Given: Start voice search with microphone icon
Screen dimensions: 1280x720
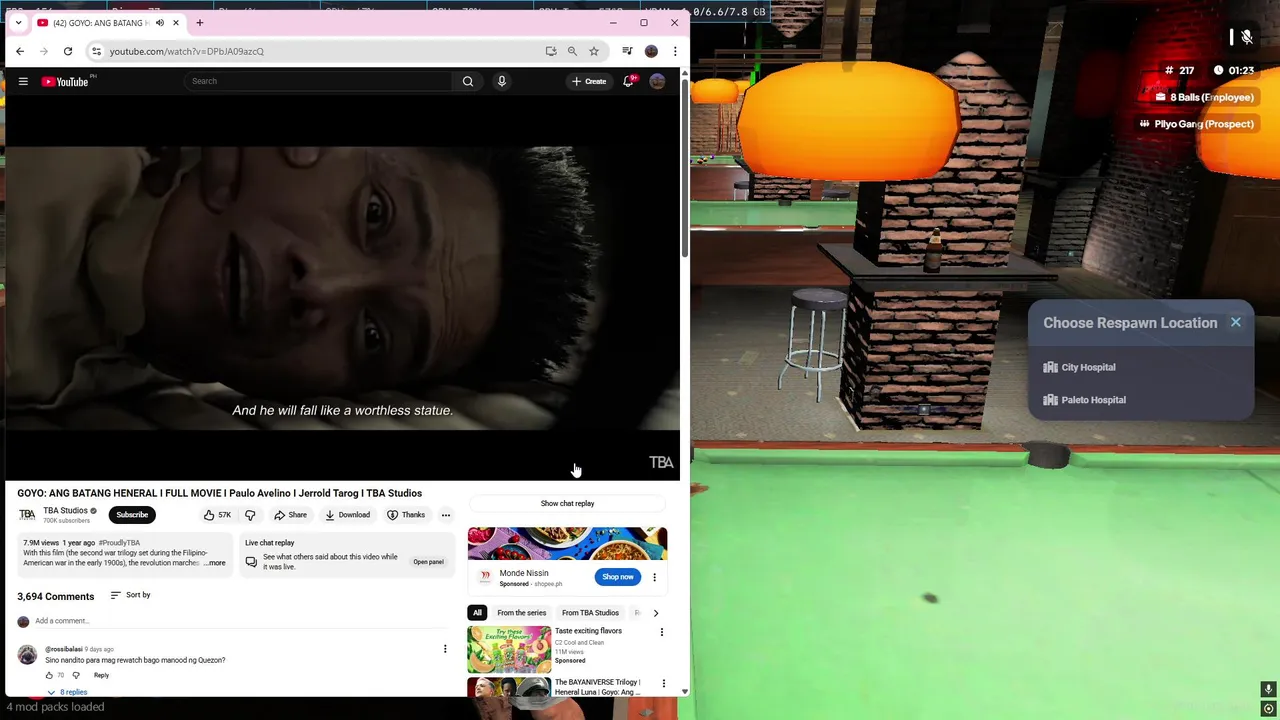Looking at the screenshot, I should coord(502,81).
